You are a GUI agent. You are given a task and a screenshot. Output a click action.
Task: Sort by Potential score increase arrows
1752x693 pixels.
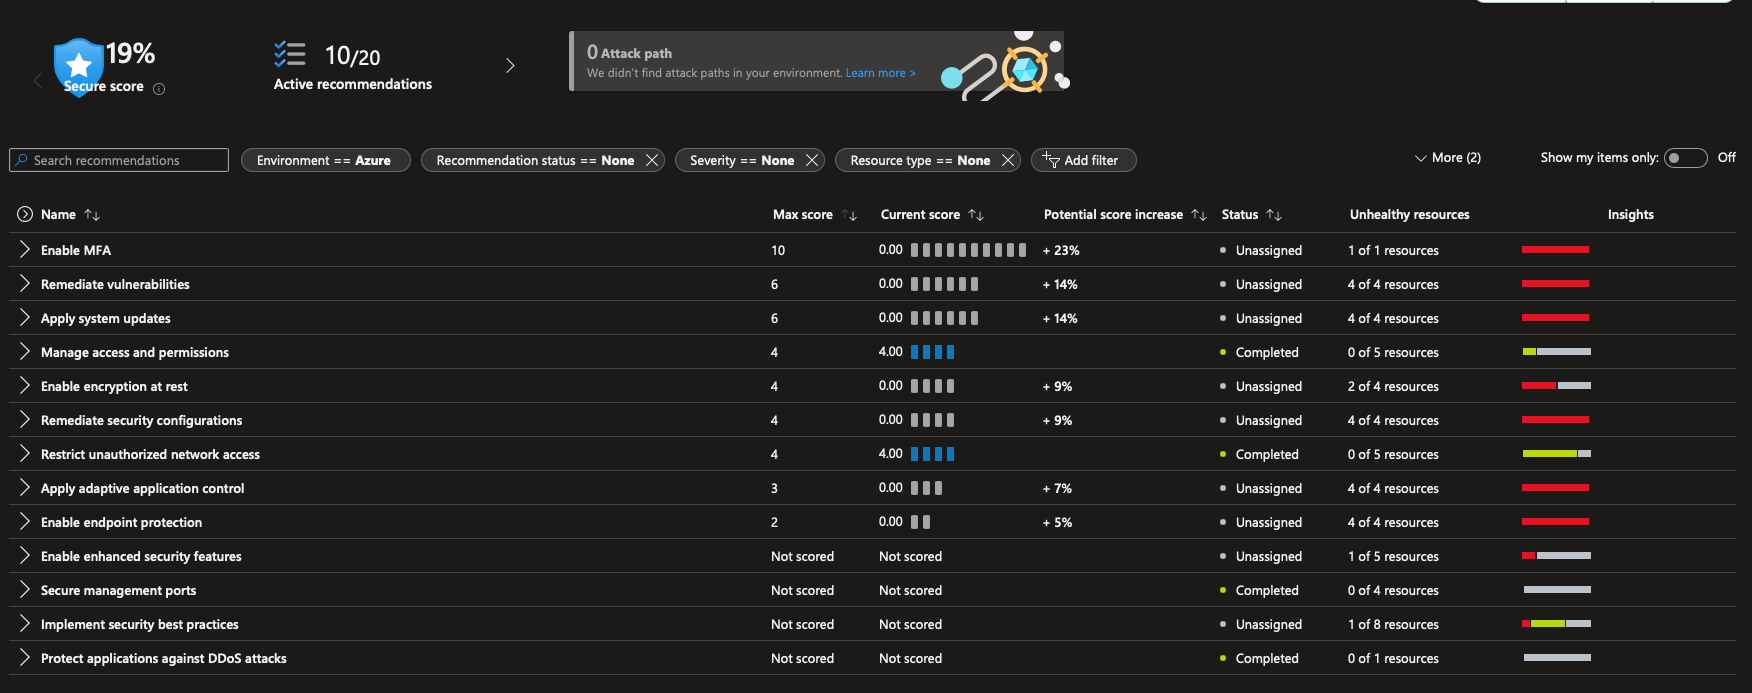pos(1199,215)
